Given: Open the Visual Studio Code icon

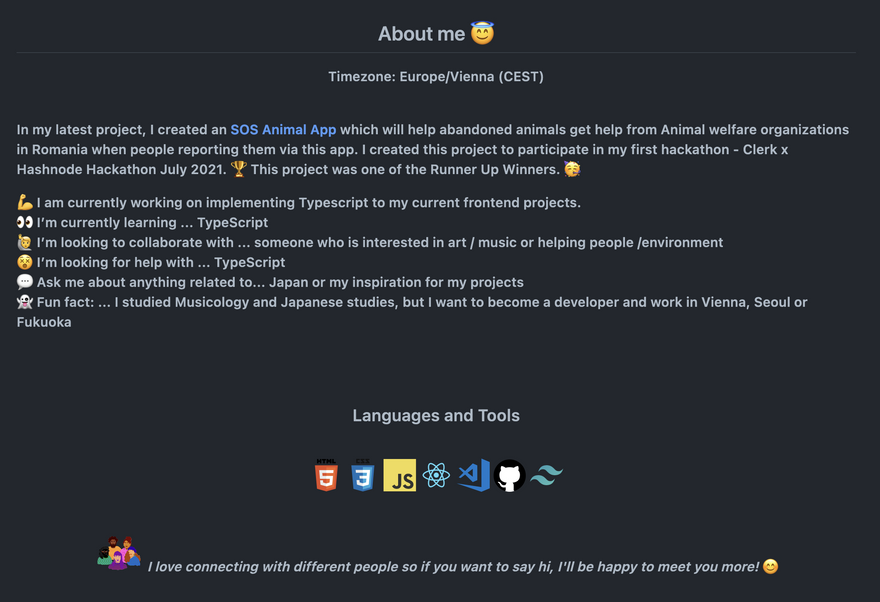Looking at the screenshot, I should click(x=473, y=475).
